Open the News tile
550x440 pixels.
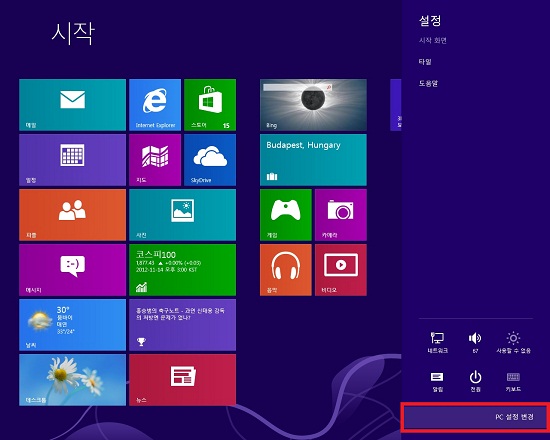pos(182,380)
